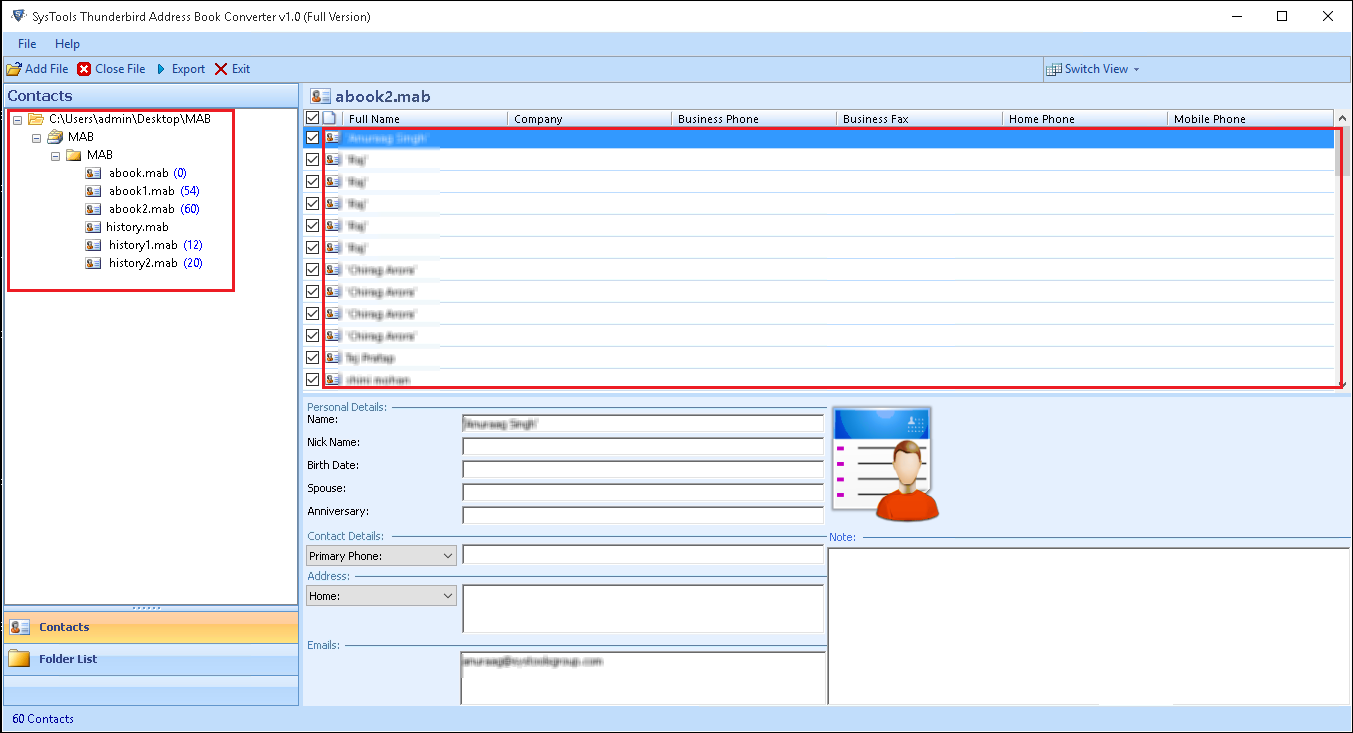1353x733 pixels.
Task: Click the Switch View grid icon
Action: [x=1054, y=69]
